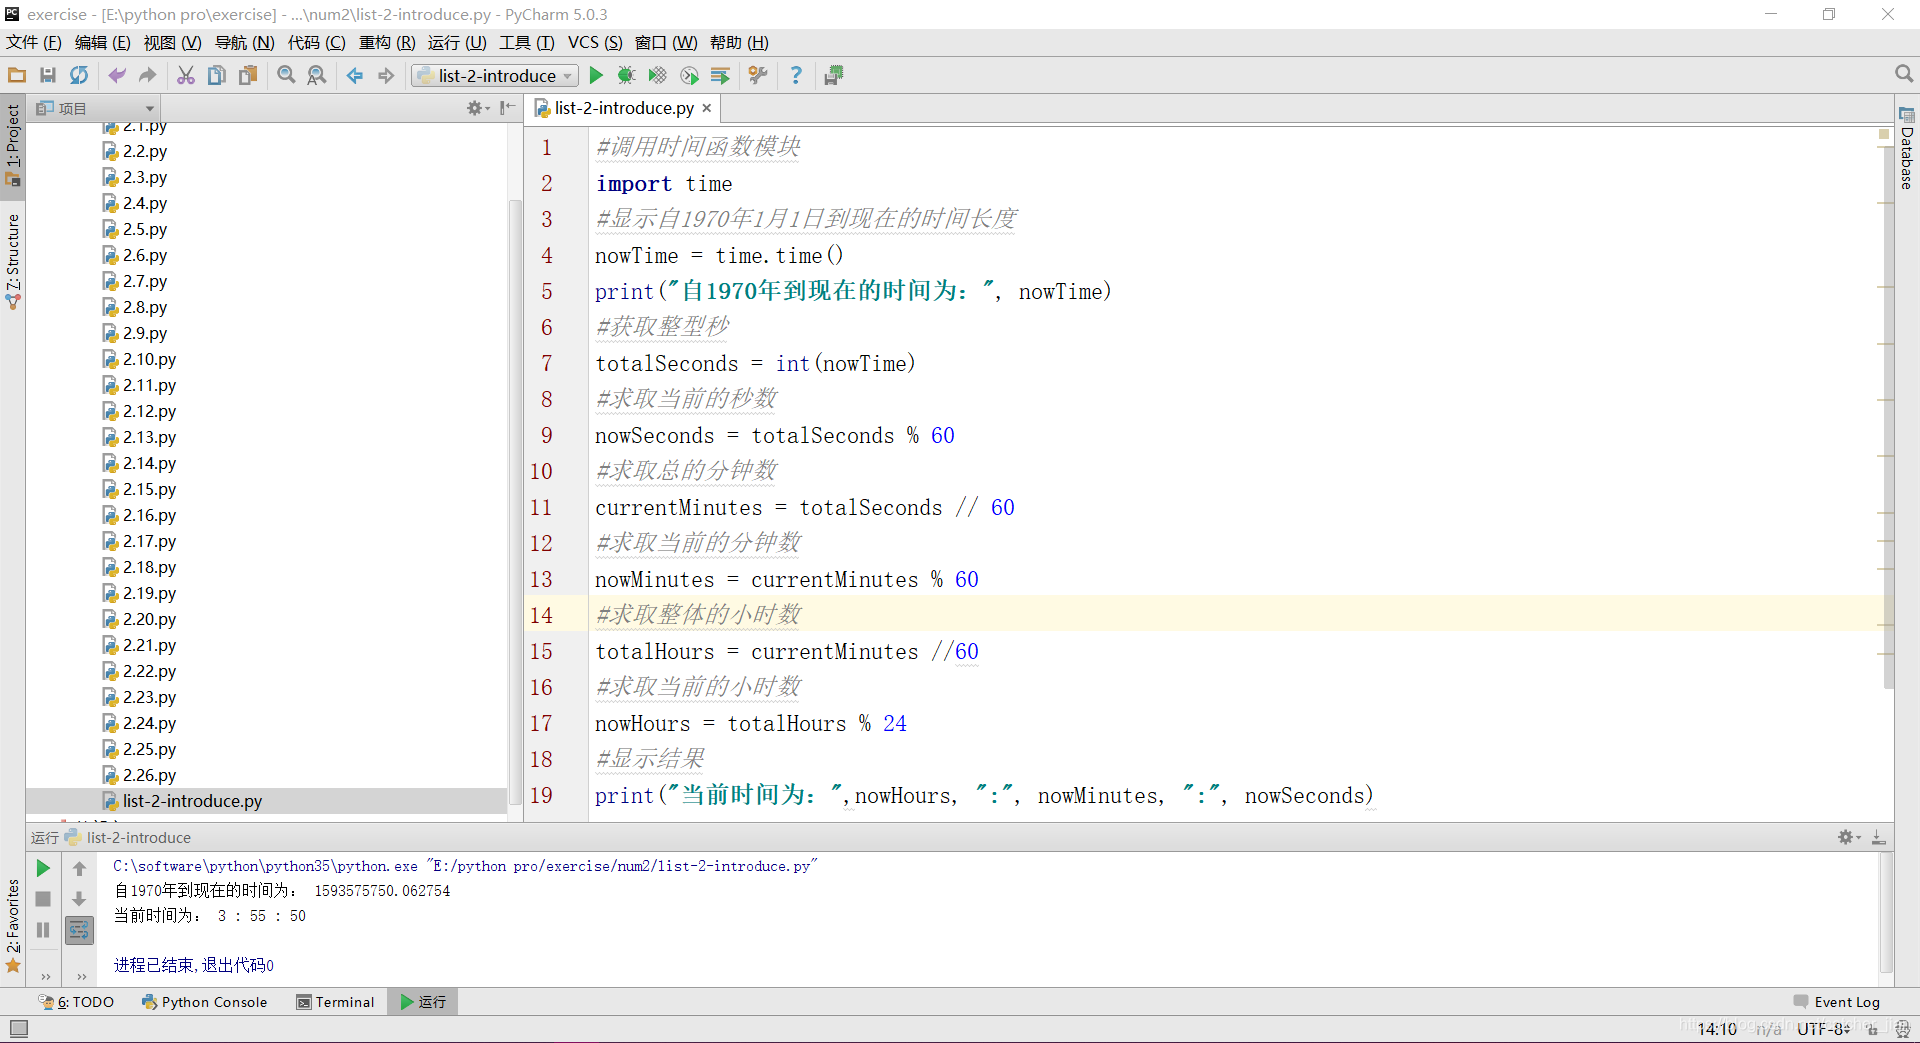Viewport: 1920px width, 1043px height.
Task: Copy selection with the toolbar copy icon
Action: tap(216, 75)
